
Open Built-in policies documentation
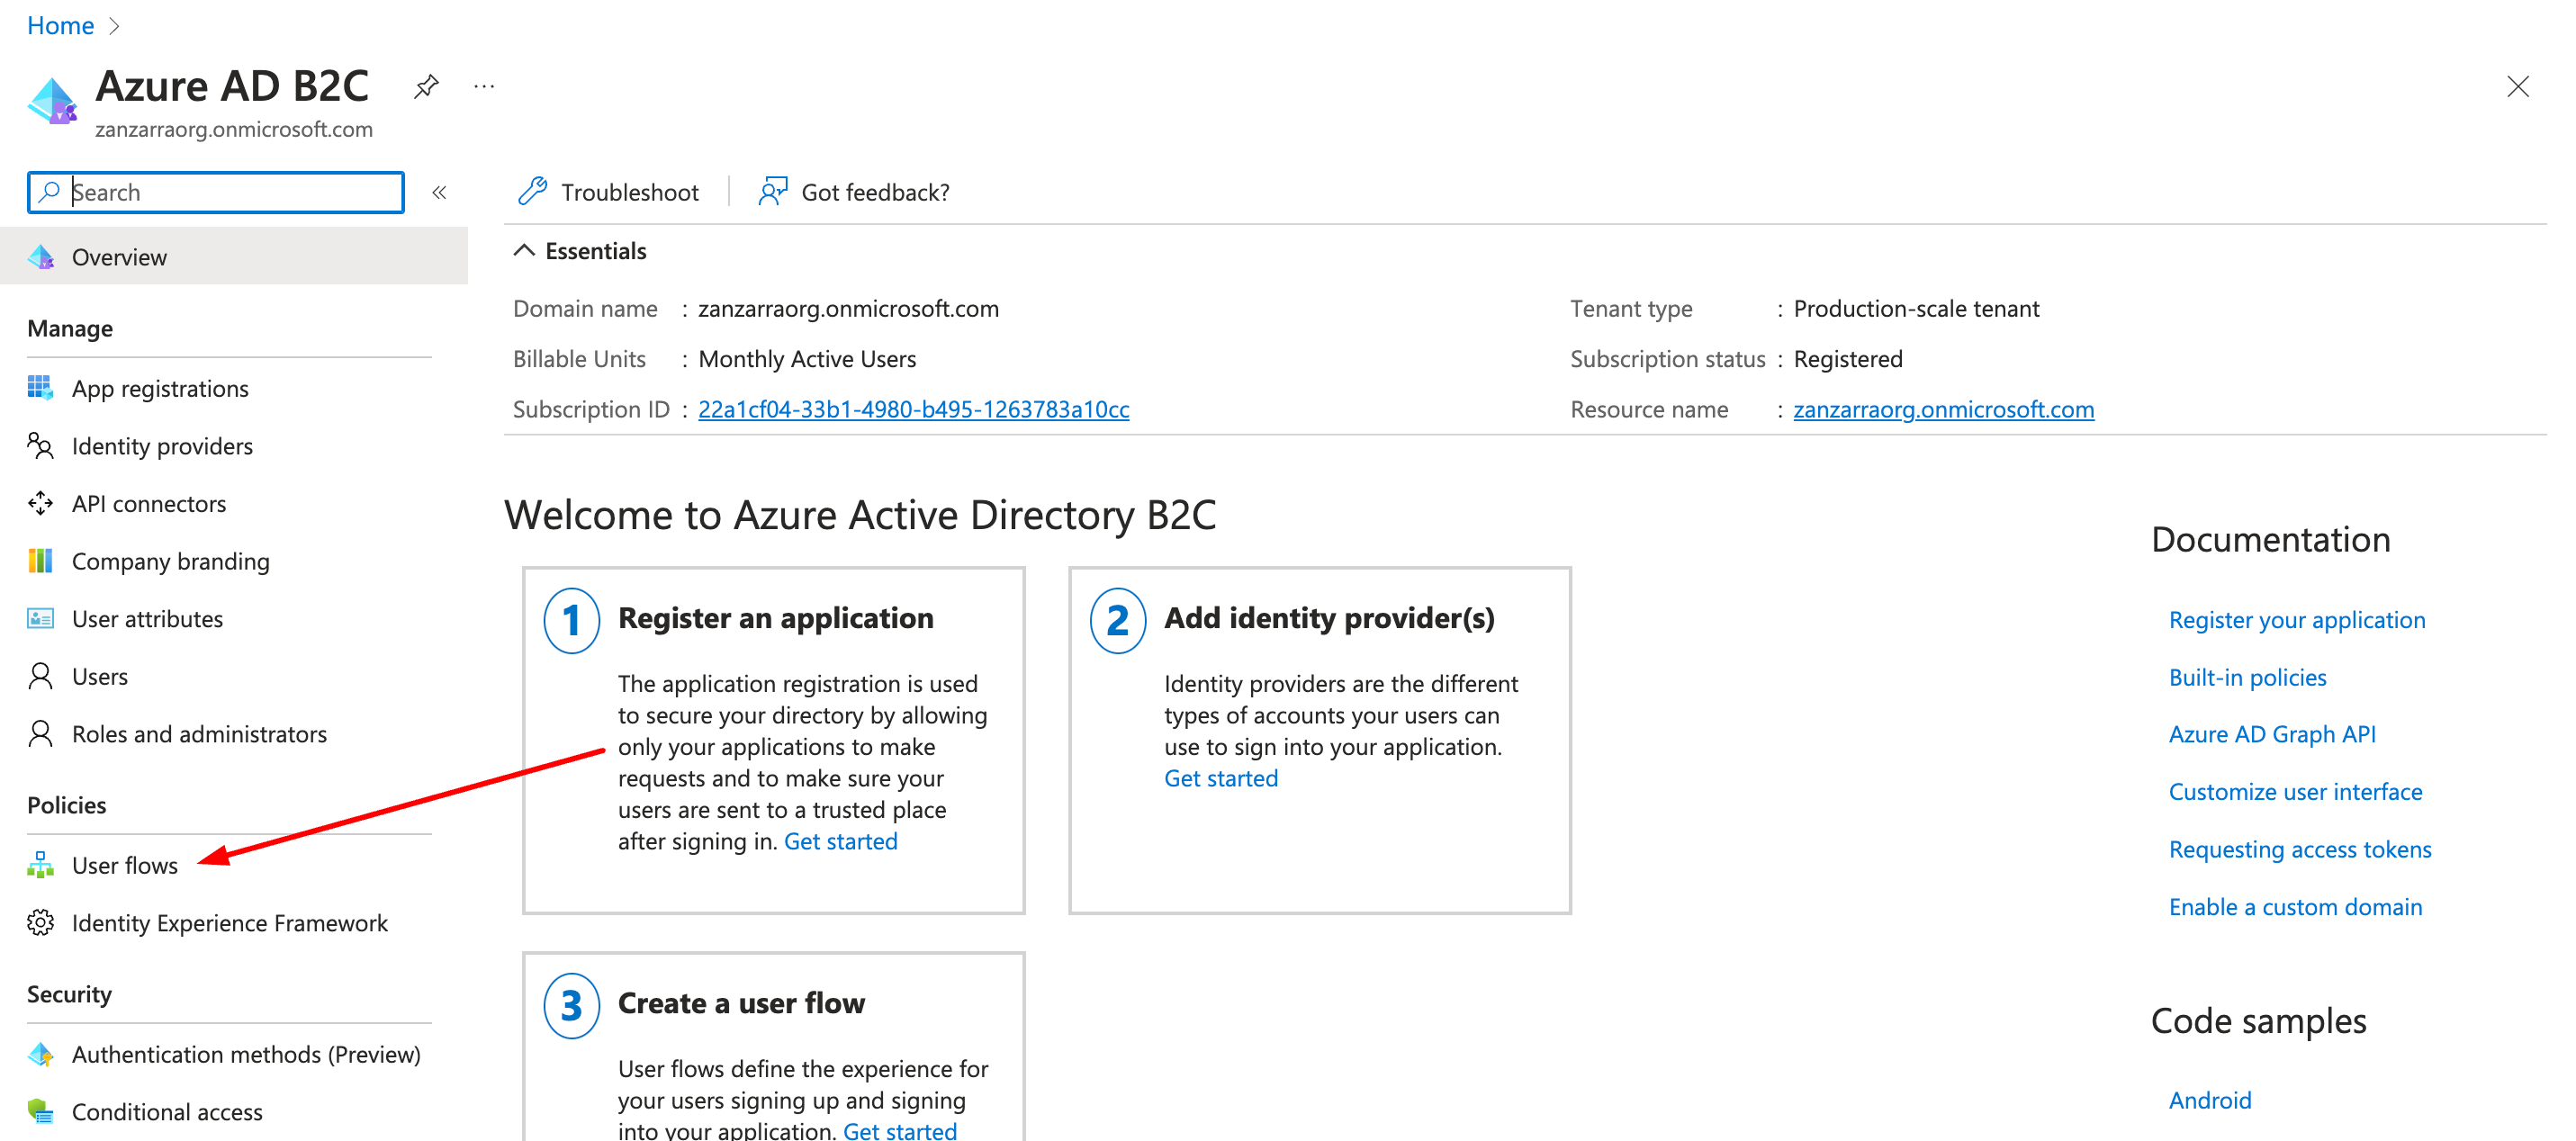pyautogui.click(x=2247, y=677)
